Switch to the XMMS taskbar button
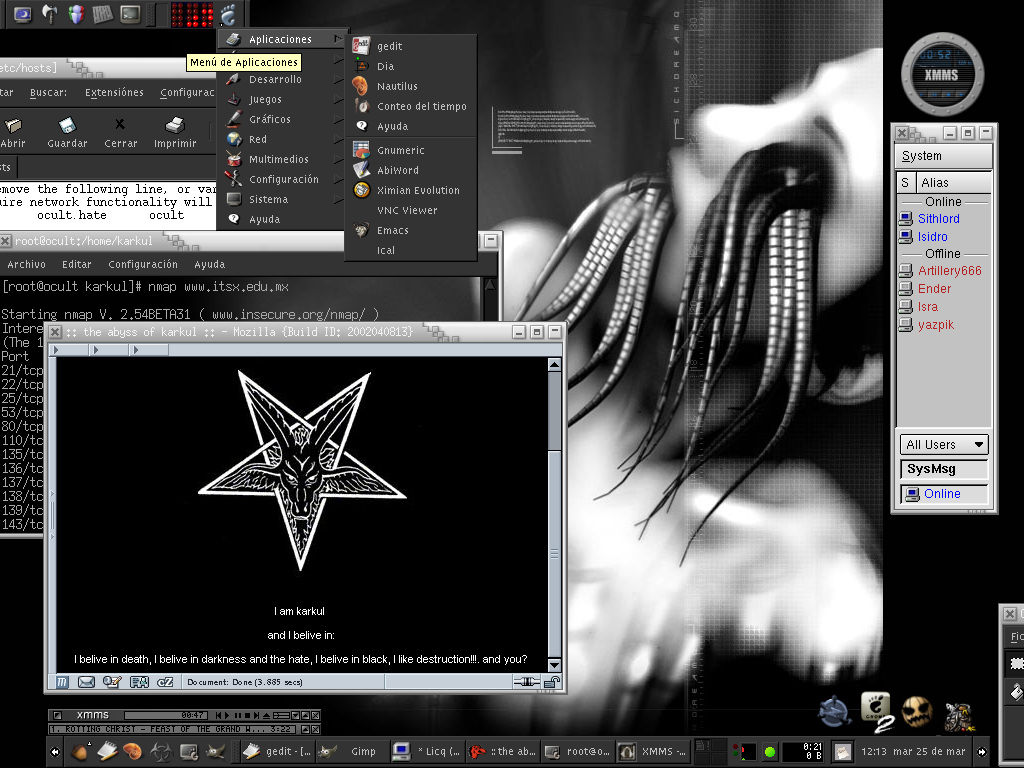Screen dimensions: 1024x768 [654, 752]
